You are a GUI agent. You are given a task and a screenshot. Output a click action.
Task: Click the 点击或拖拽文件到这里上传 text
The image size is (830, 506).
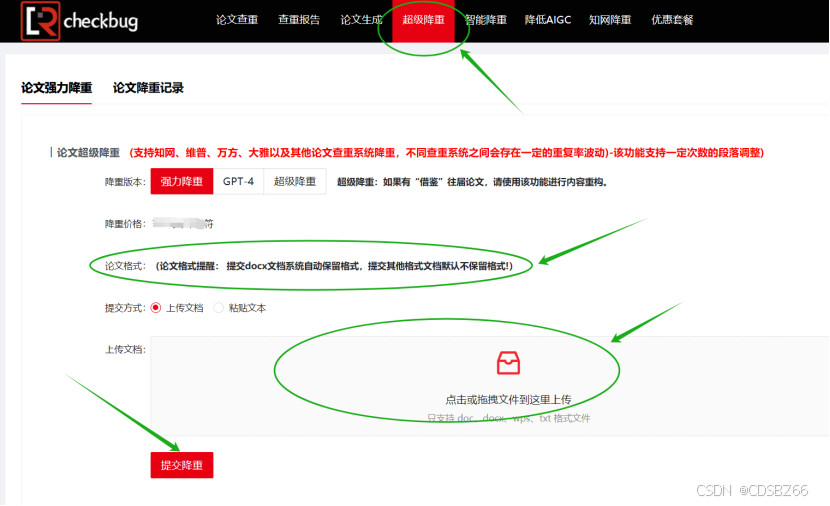[508, 400]
